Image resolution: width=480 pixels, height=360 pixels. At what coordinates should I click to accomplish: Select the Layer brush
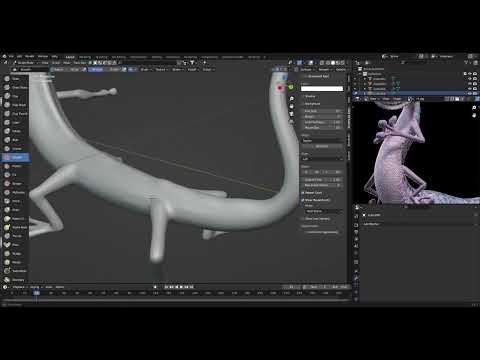(x=15, y=122)
